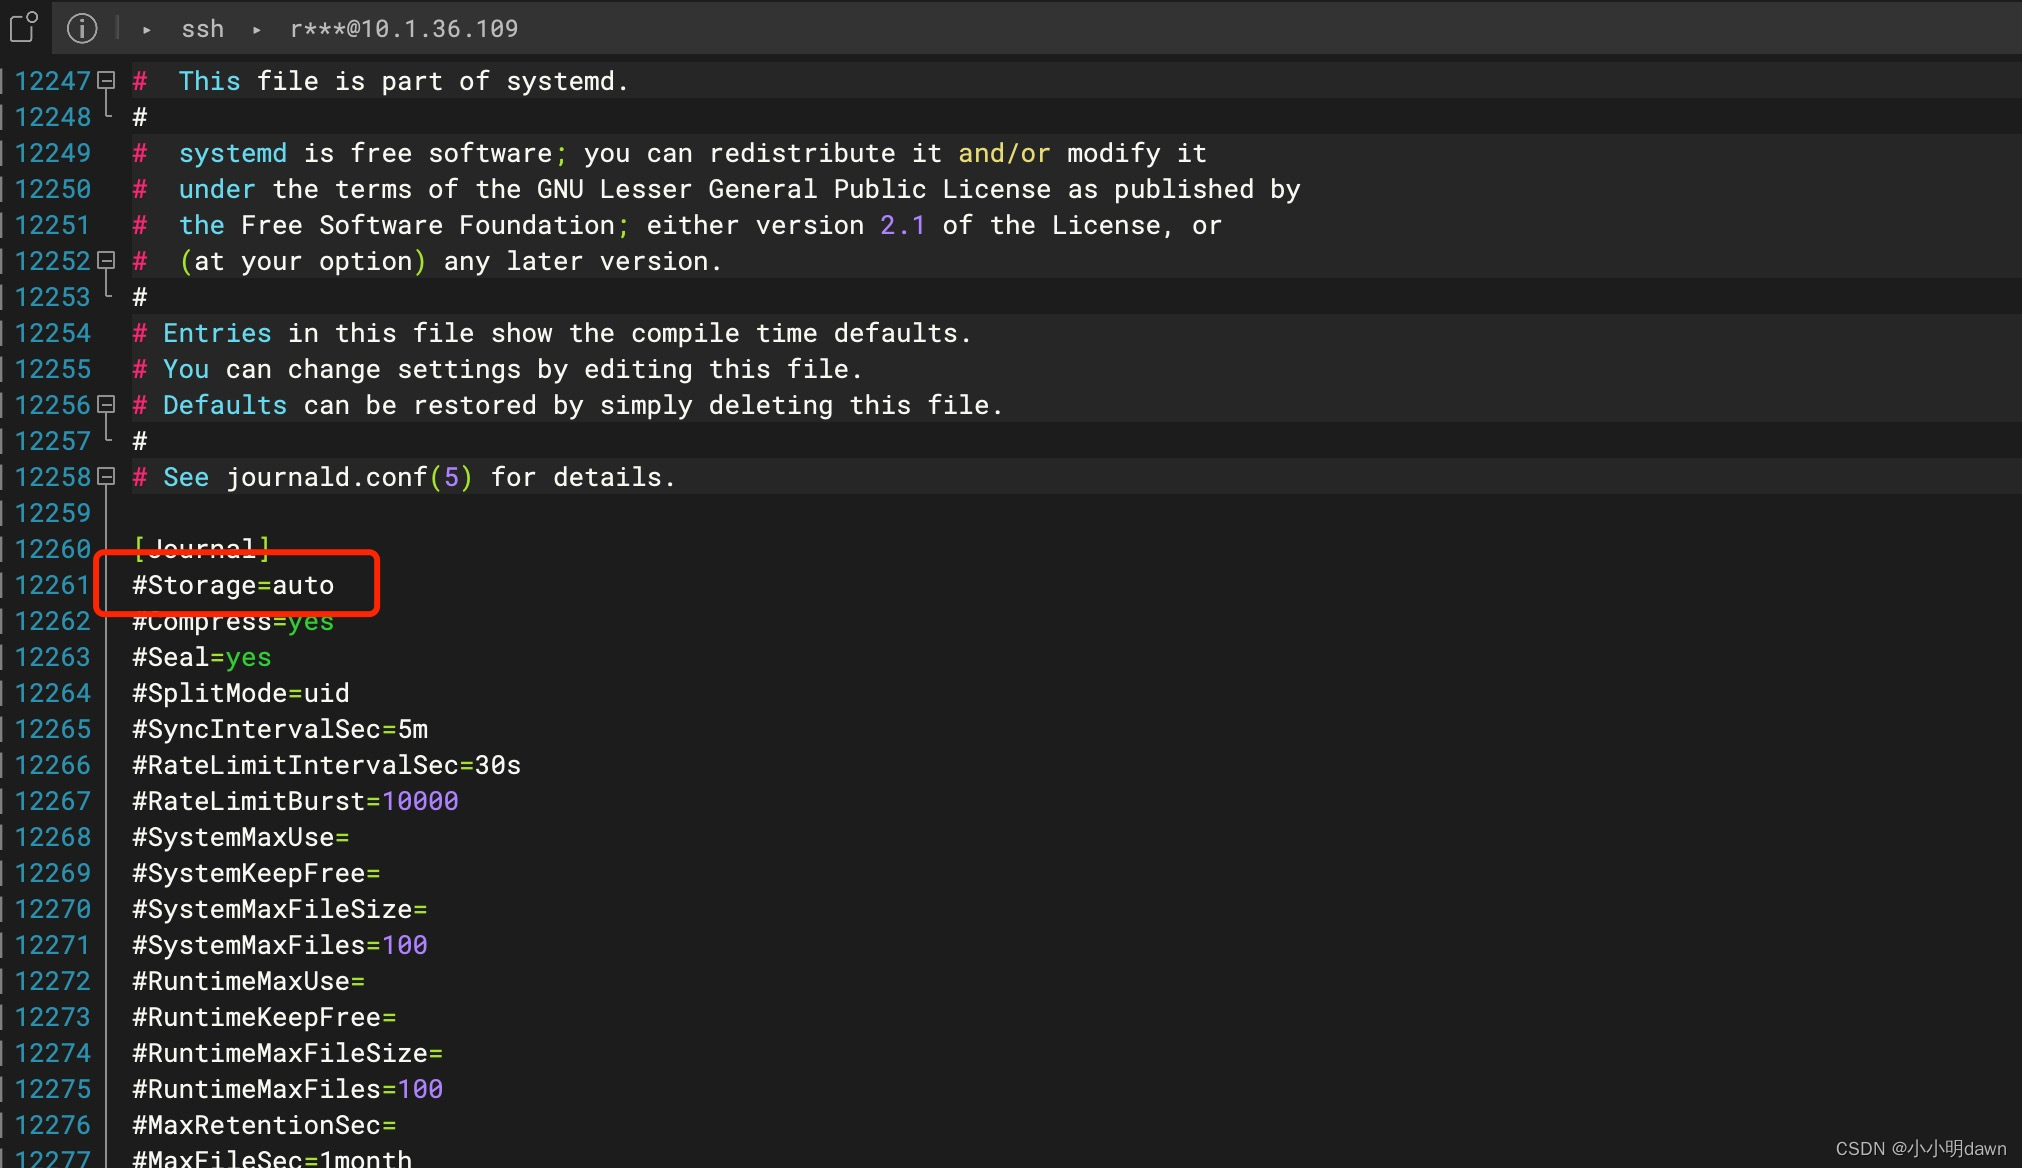Click the #SplitMode=uid text
Image resolution: width=2022 pixels, height=1168 pixels.
pyautogui.click(x=241, y=693)
